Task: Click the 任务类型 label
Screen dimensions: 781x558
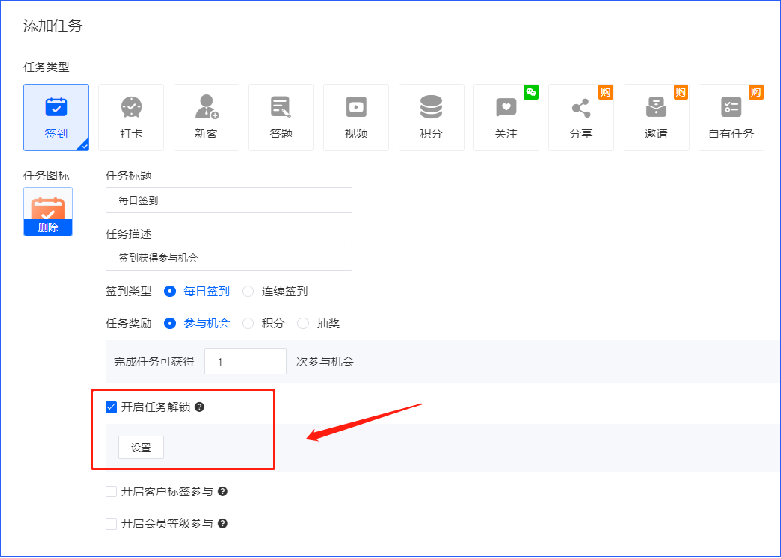Action: coord(46,67)
